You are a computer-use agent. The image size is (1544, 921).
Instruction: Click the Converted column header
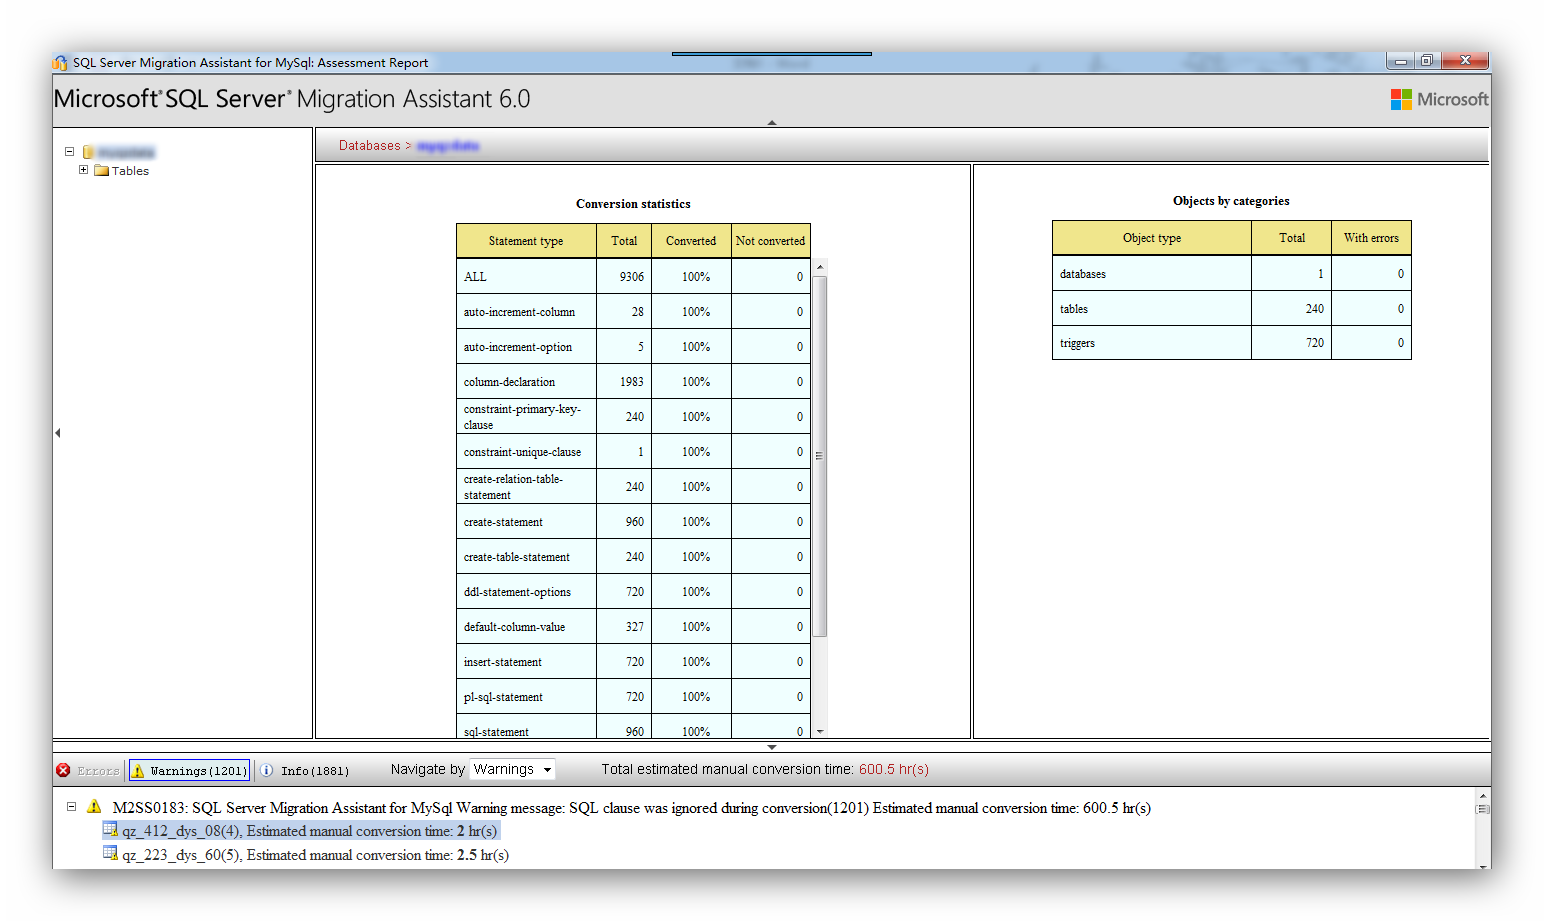pos(691,241)
